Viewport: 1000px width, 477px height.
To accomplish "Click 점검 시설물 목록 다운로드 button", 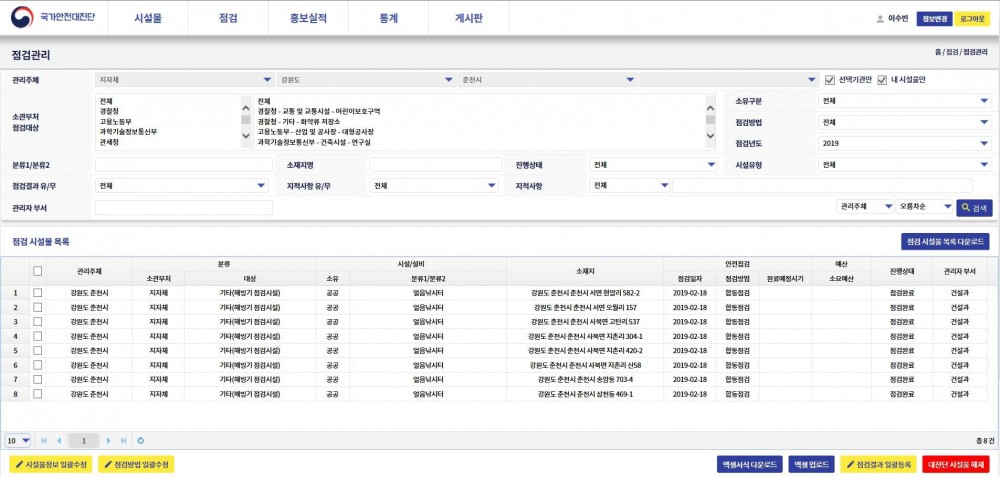I will click(945, 242).
